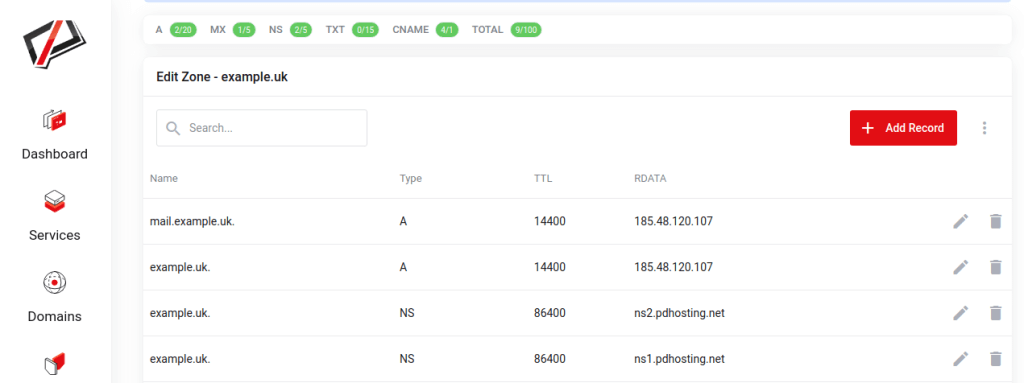Click the MX records 1/5 badge

pyautogui.click(x=244, y=30)
